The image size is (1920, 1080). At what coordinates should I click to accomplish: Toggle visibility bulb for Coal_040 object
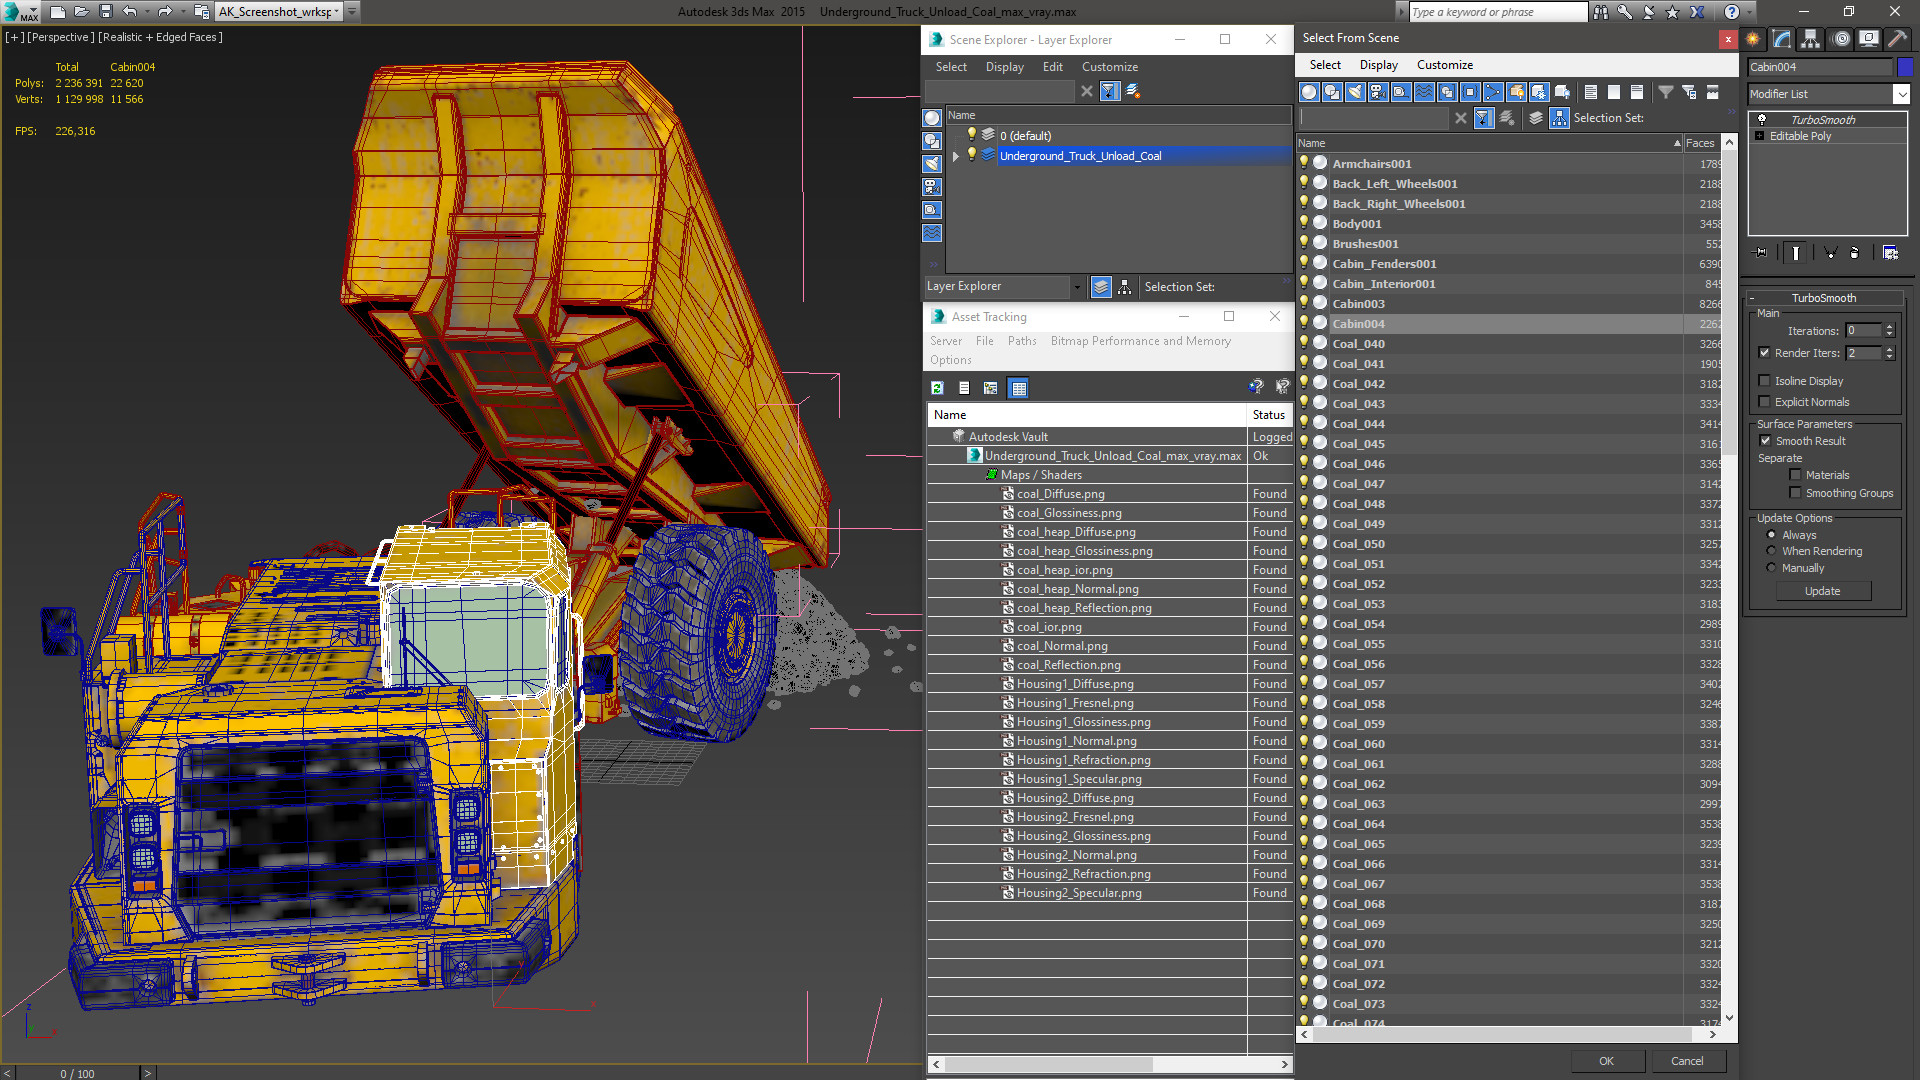1304,343
